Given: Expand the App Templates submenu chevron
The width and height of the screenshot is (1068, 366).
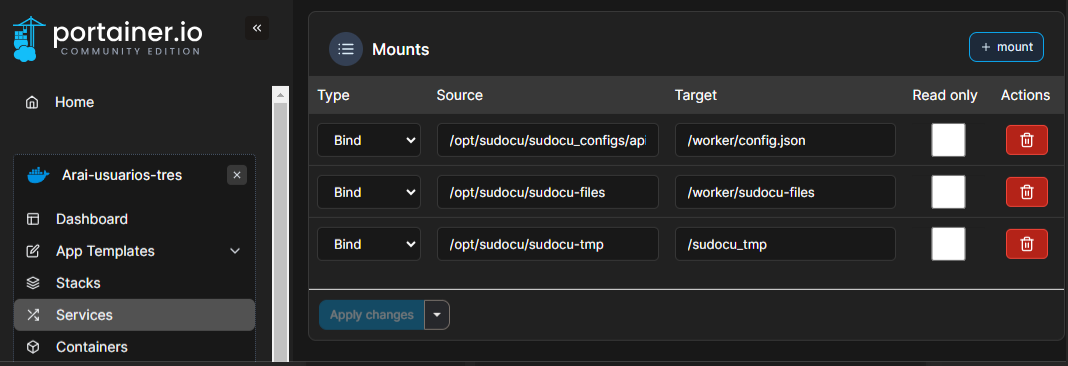Looking at the screenshot, I should [235, 251].
